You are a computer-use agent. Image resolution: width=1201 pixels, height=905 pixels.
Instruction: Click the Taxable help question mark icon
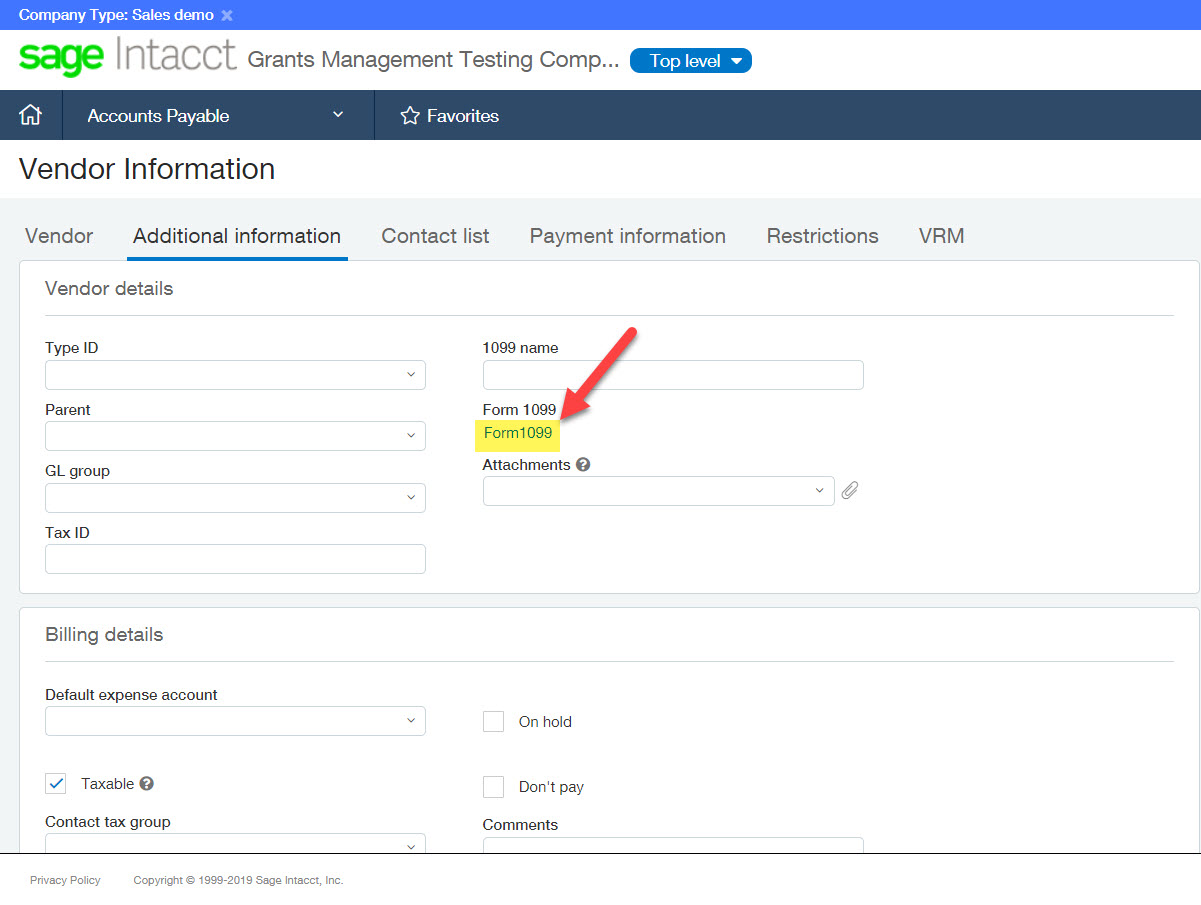[146, 784]
